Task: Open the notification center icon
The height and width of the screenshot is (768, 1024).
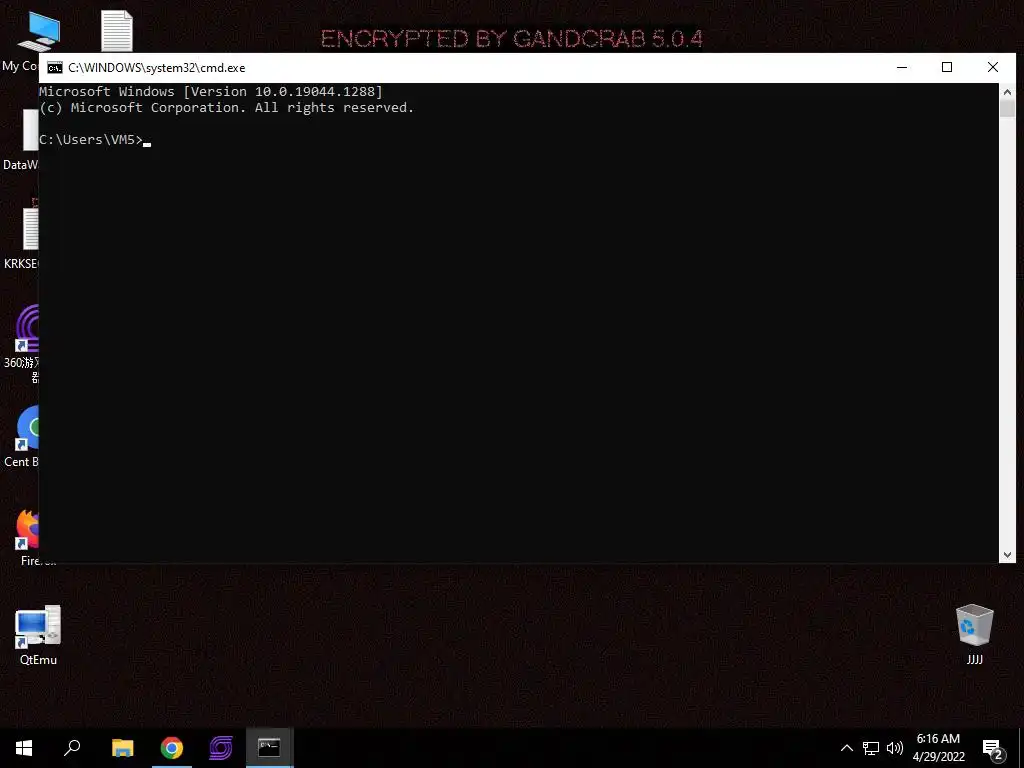Action: coord(993,748)
